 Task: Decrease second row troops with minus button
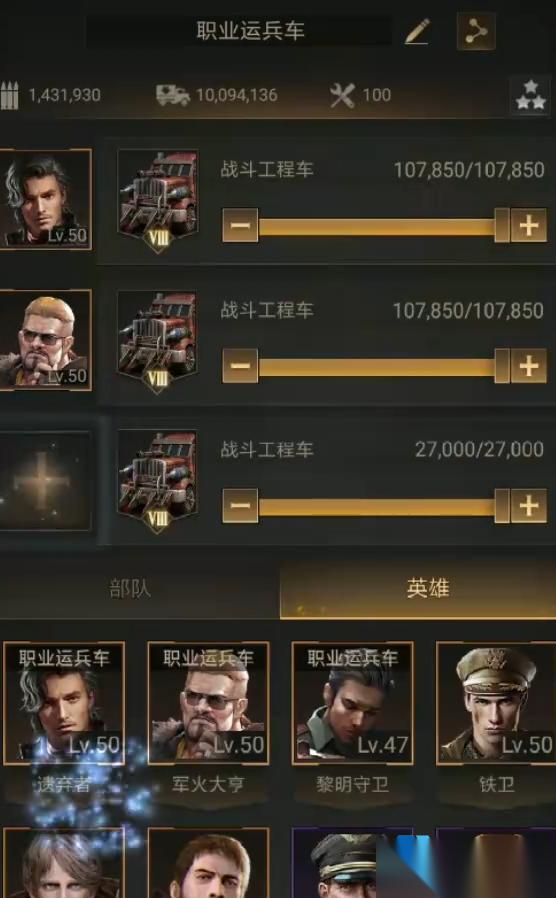(x=240, y=365)
